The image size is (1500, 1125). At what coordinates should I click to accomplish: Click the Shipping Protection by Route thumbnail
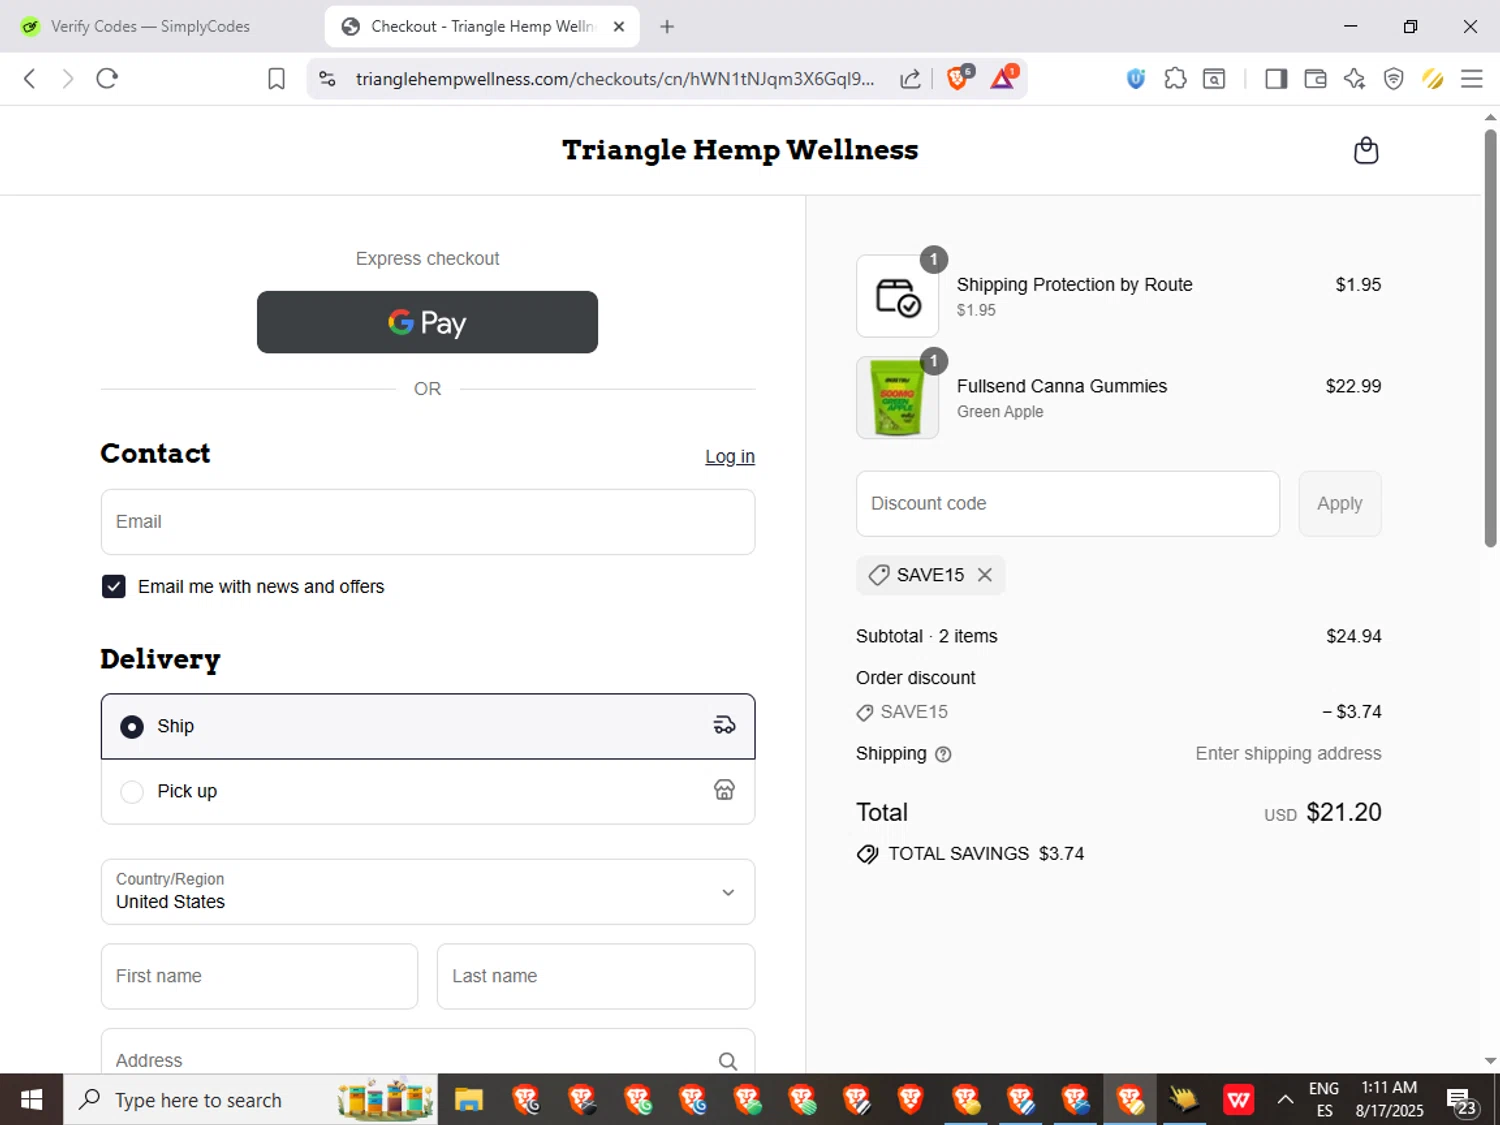click(897, 296)
